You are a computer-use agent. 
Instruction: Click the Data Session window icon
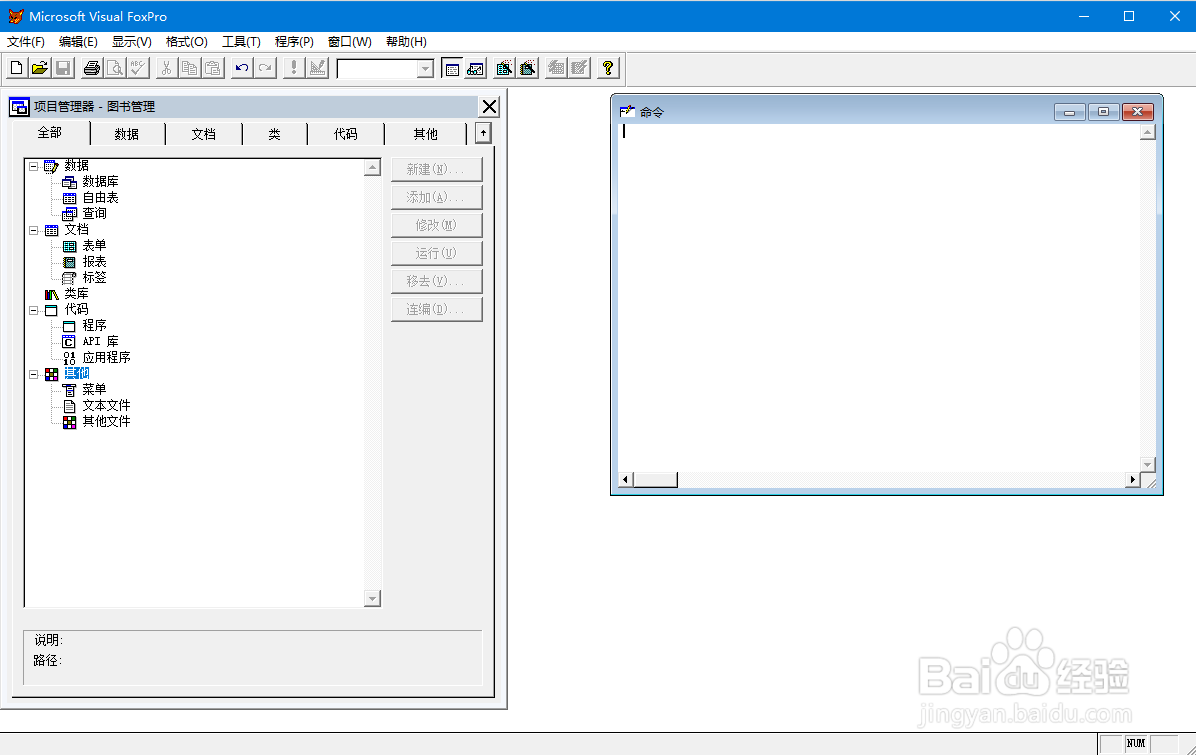coord(475,68)
